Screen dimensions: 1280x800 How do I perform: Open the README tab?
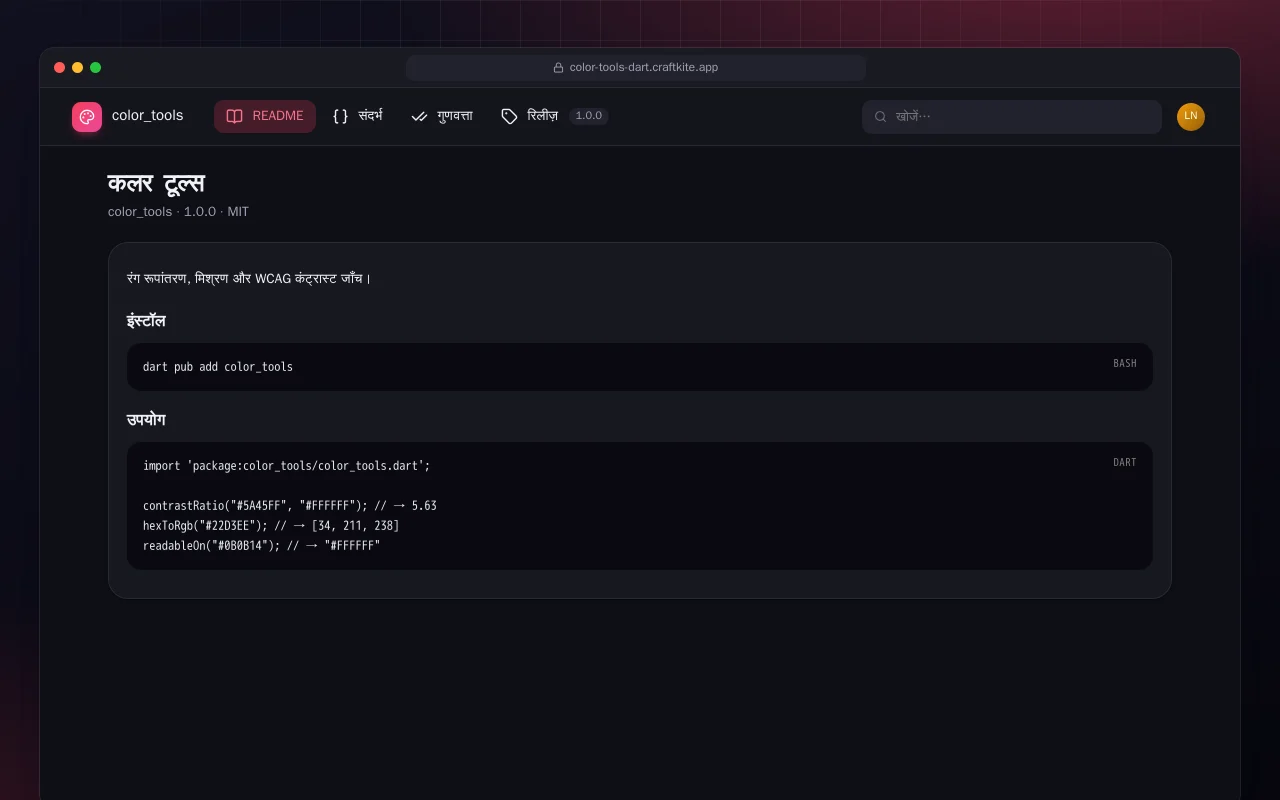265,116
